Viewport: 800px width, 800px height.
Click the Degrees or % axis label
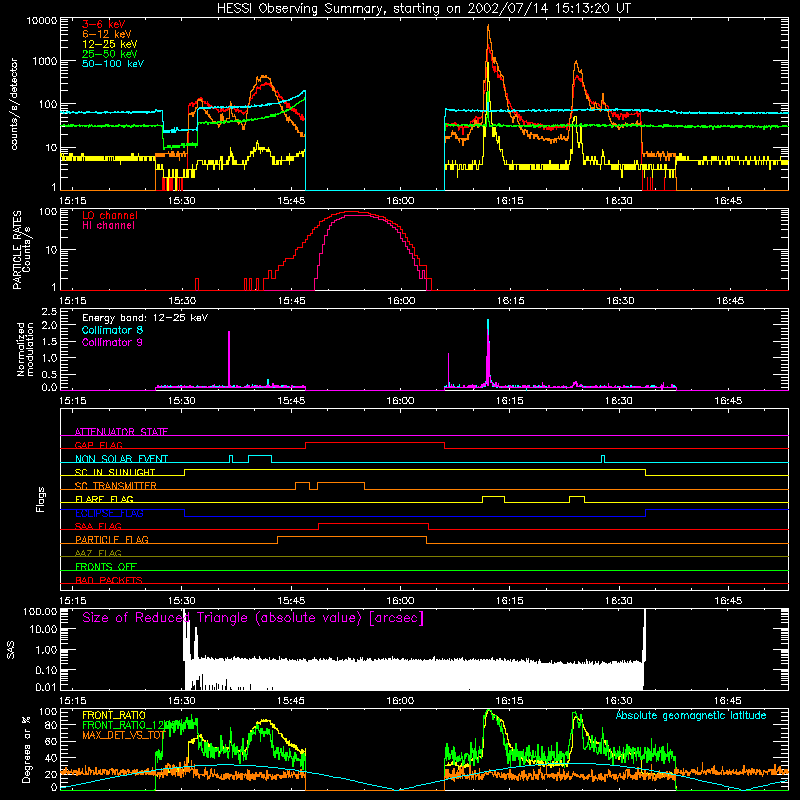point(26,750)
